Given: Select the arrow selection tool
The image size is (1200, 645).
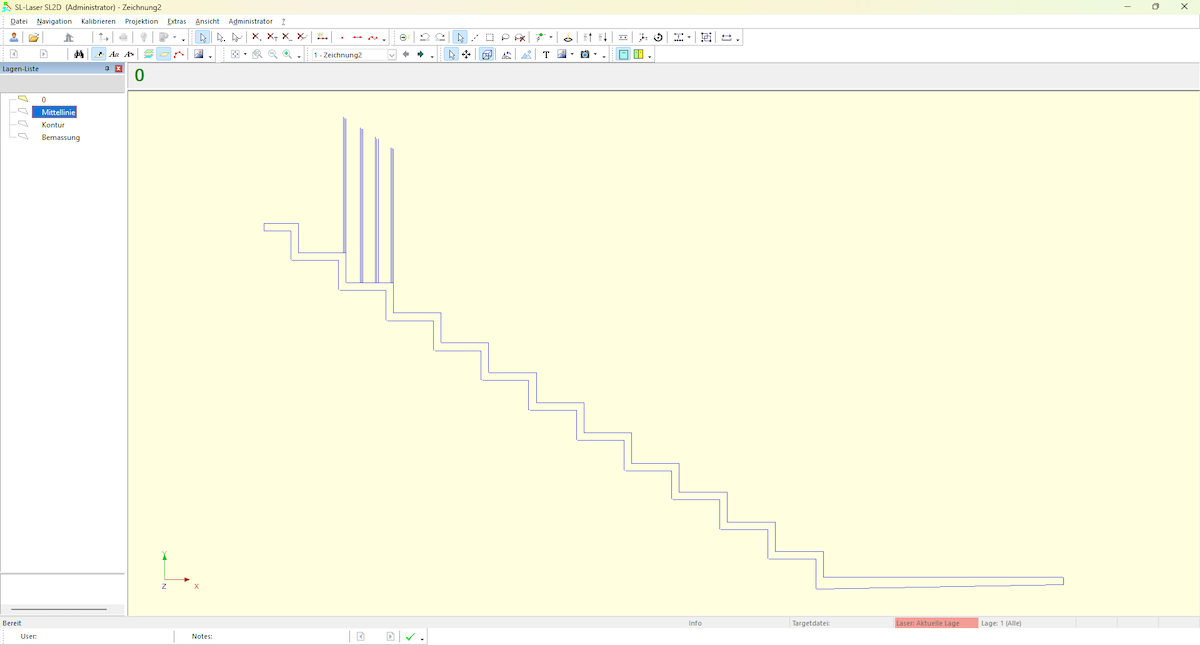Looking at the screenshot, I should pos(203,37).
